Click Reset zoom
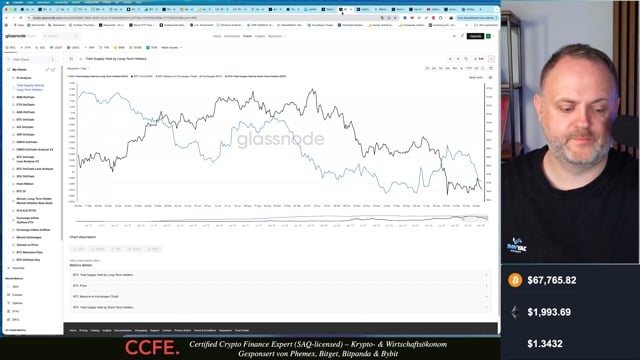This screenshot has height=360, width=640. [x=476, y=77]
